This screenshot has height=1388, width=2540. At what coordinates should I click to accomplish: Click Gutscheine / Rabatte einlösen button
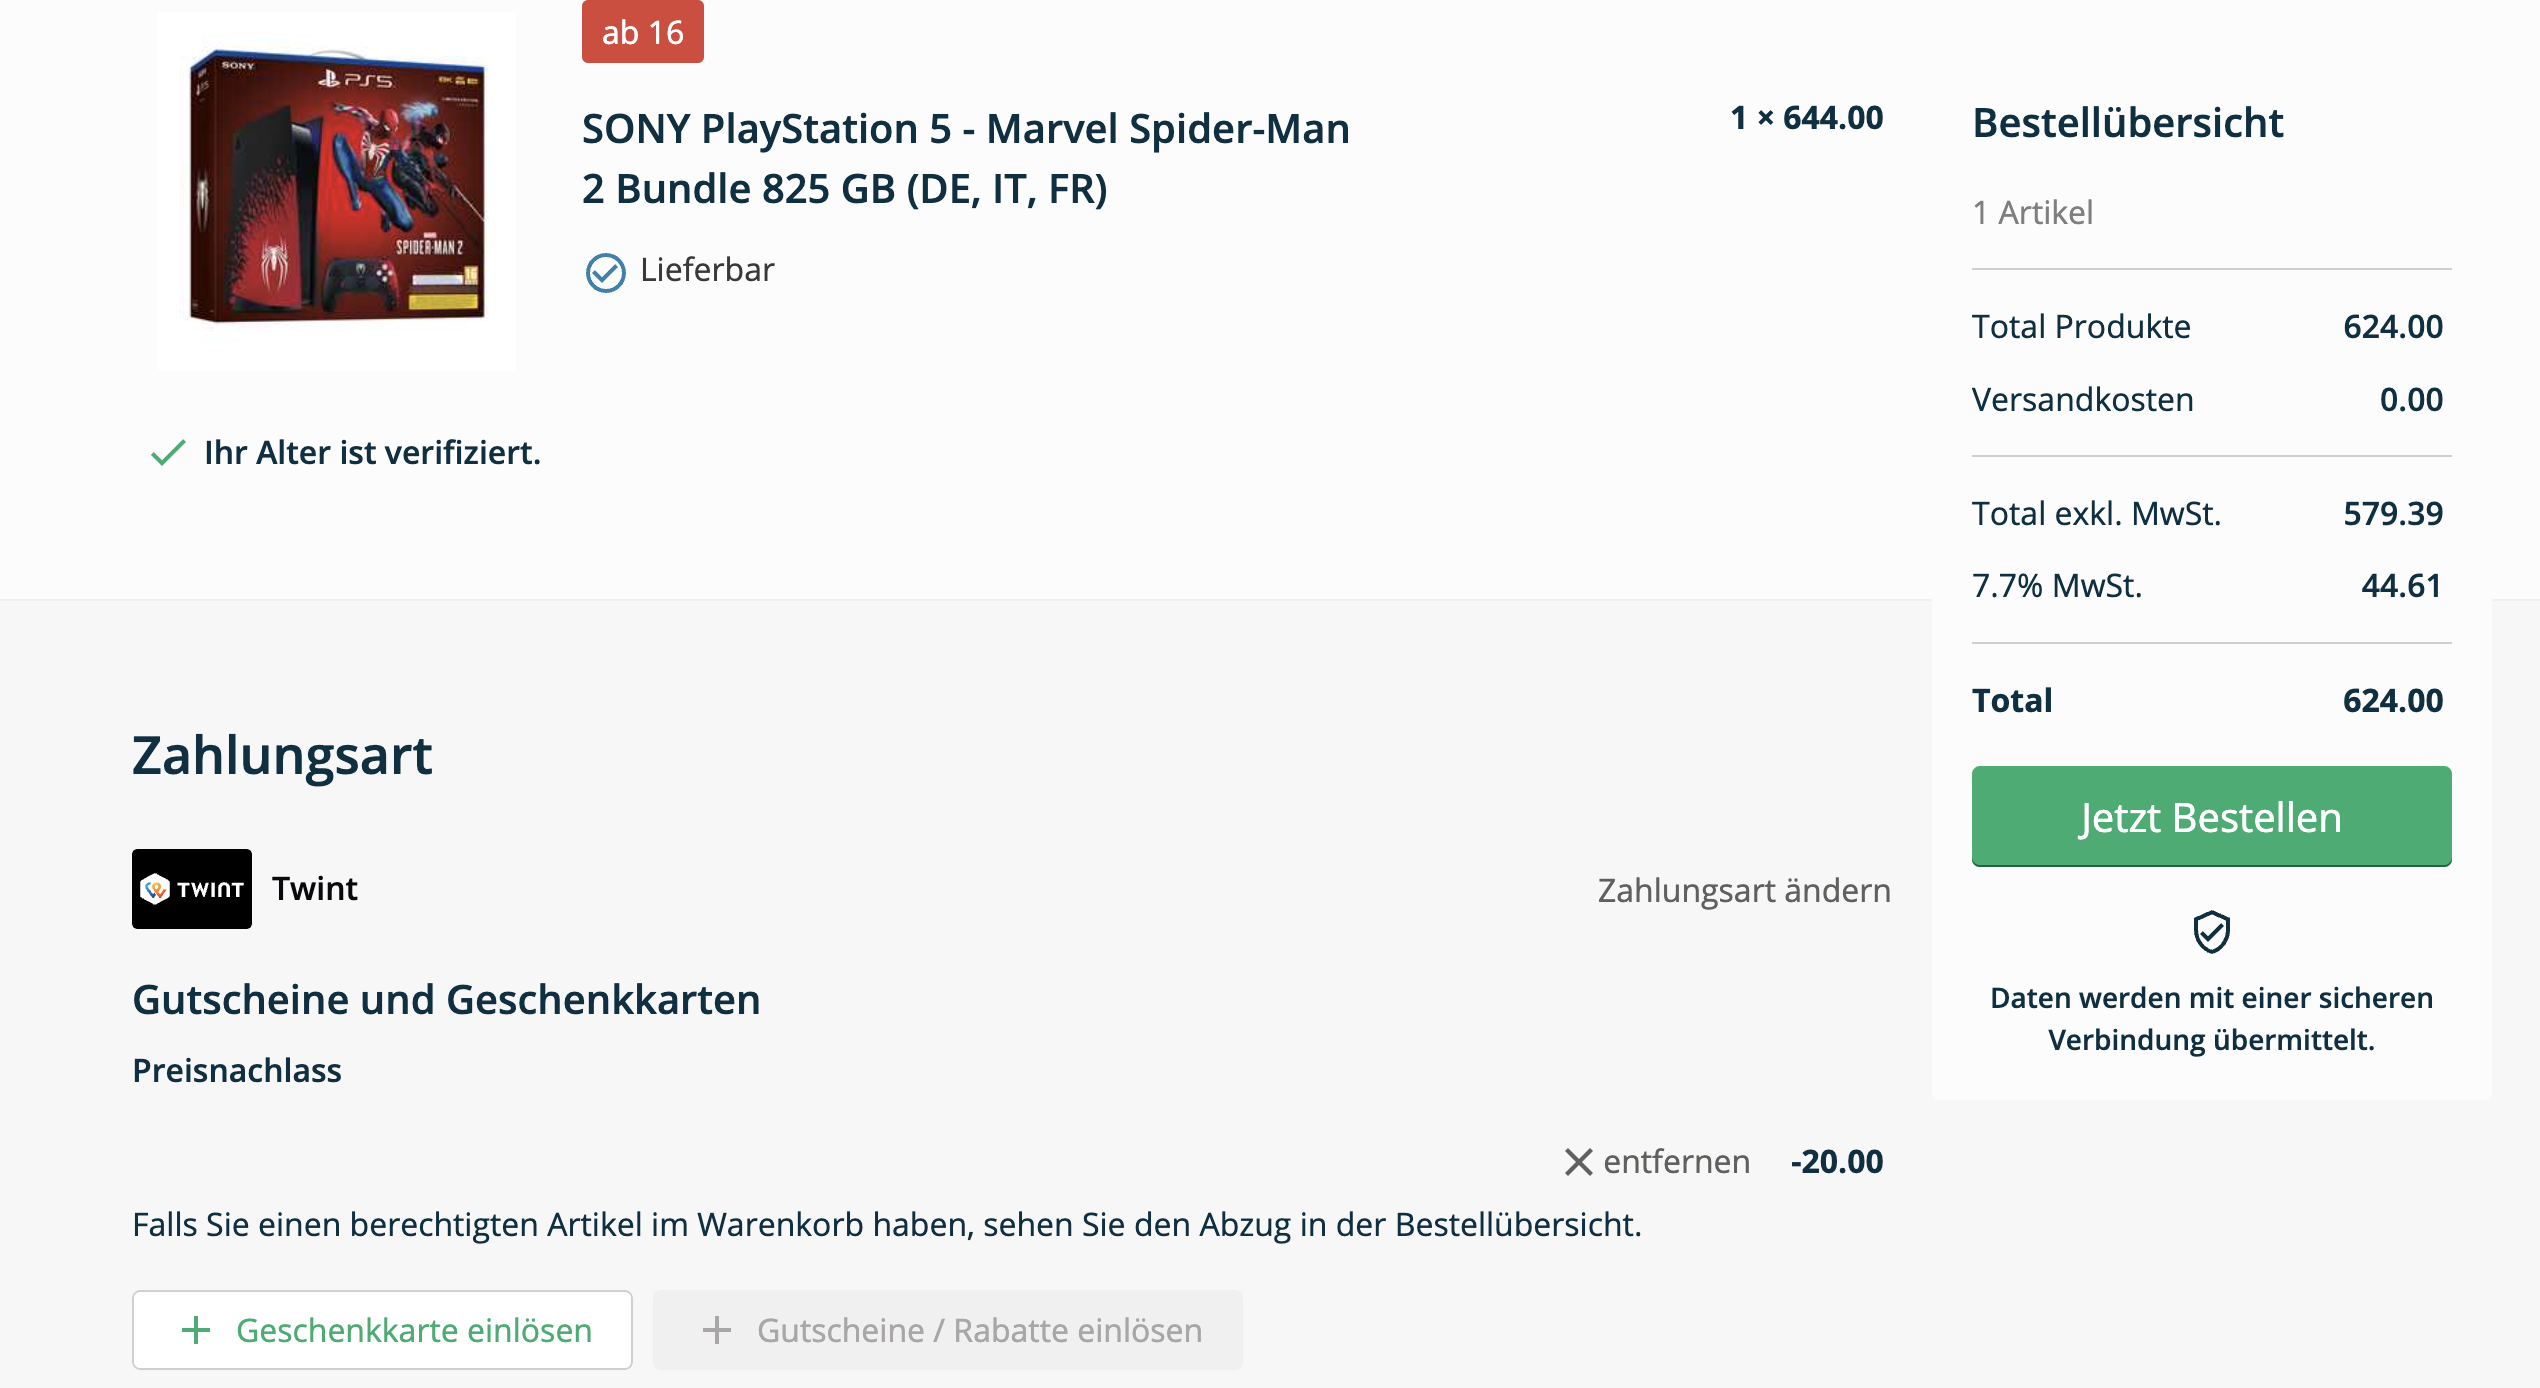click(x=947, y=1330)
